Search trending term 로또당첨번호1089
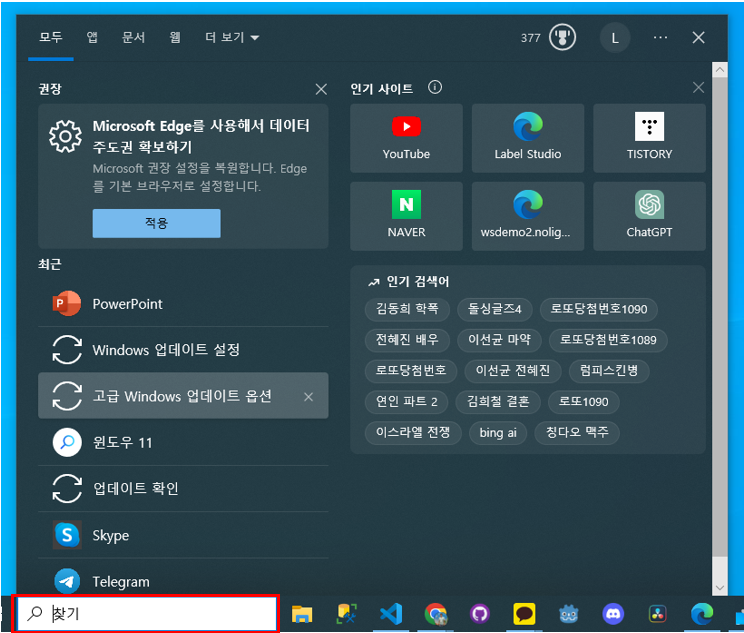Viewport: 744px width, 633px height. (x=608, y=340)
